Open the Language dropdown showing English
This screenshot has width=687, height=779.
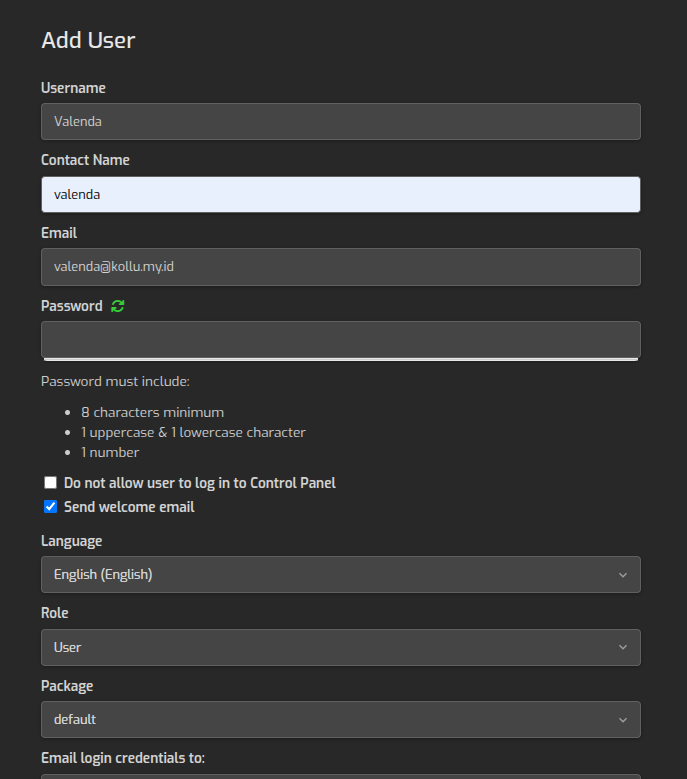pyautogui.click(x=340, y=575)
